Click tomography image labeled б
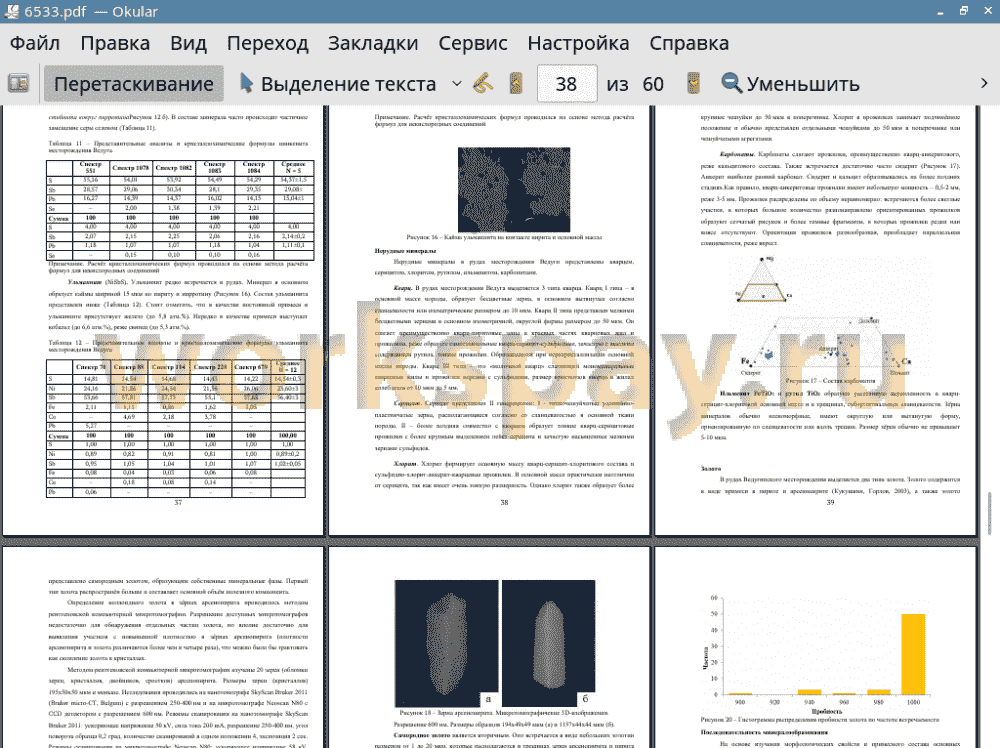 click(548, 643)
